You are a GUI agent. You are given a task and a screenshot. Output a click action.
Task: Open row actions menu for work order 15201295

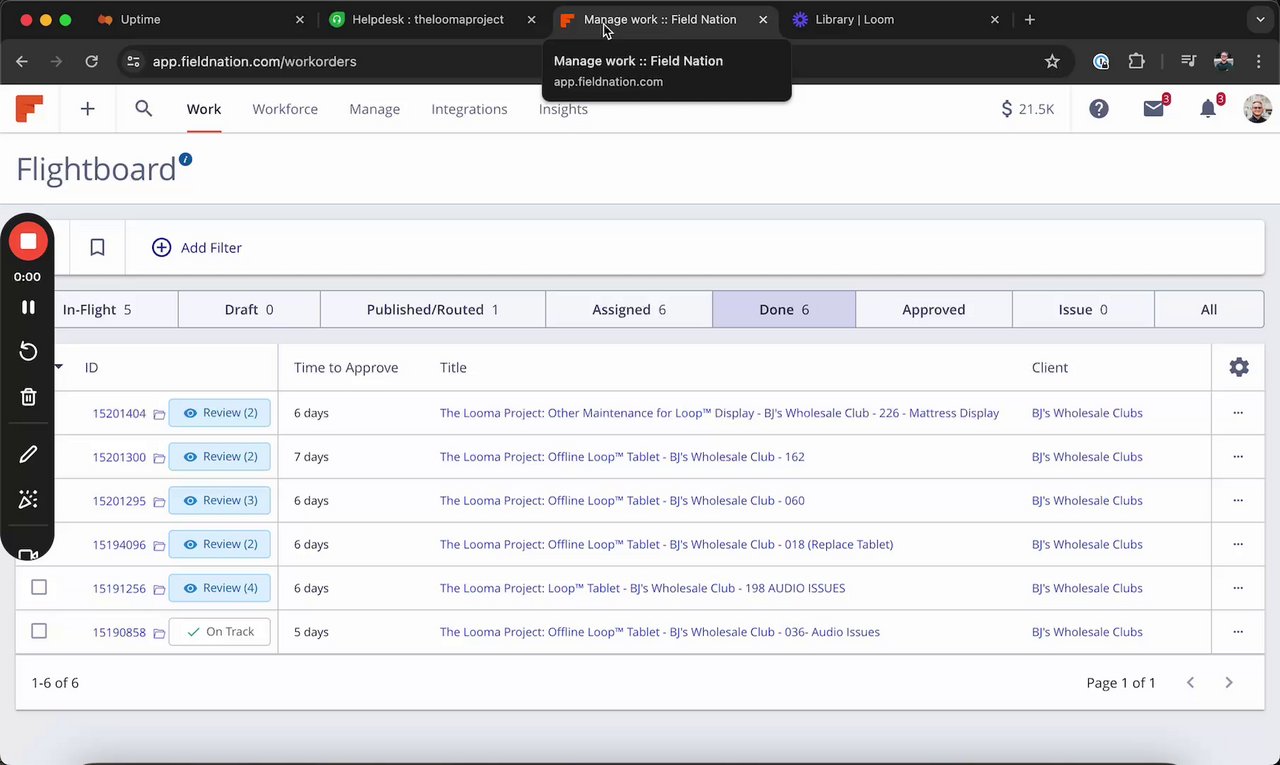click(x=1238, y=501)
